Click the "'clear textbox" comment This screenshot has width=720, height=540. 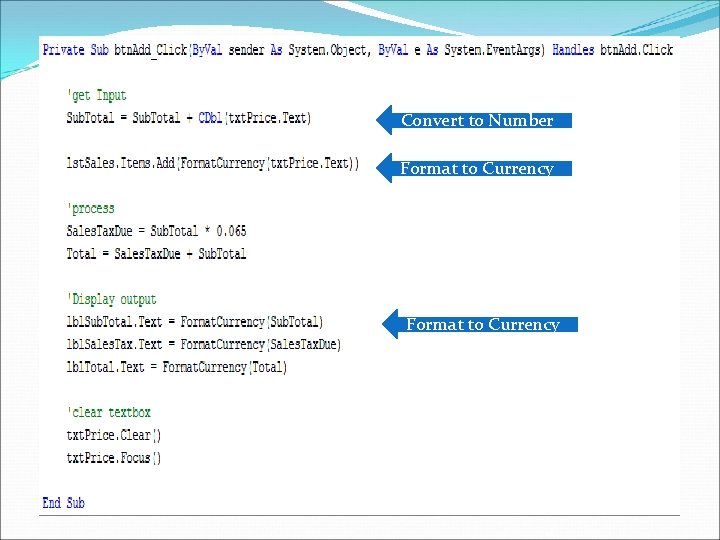tap(109, 412)
